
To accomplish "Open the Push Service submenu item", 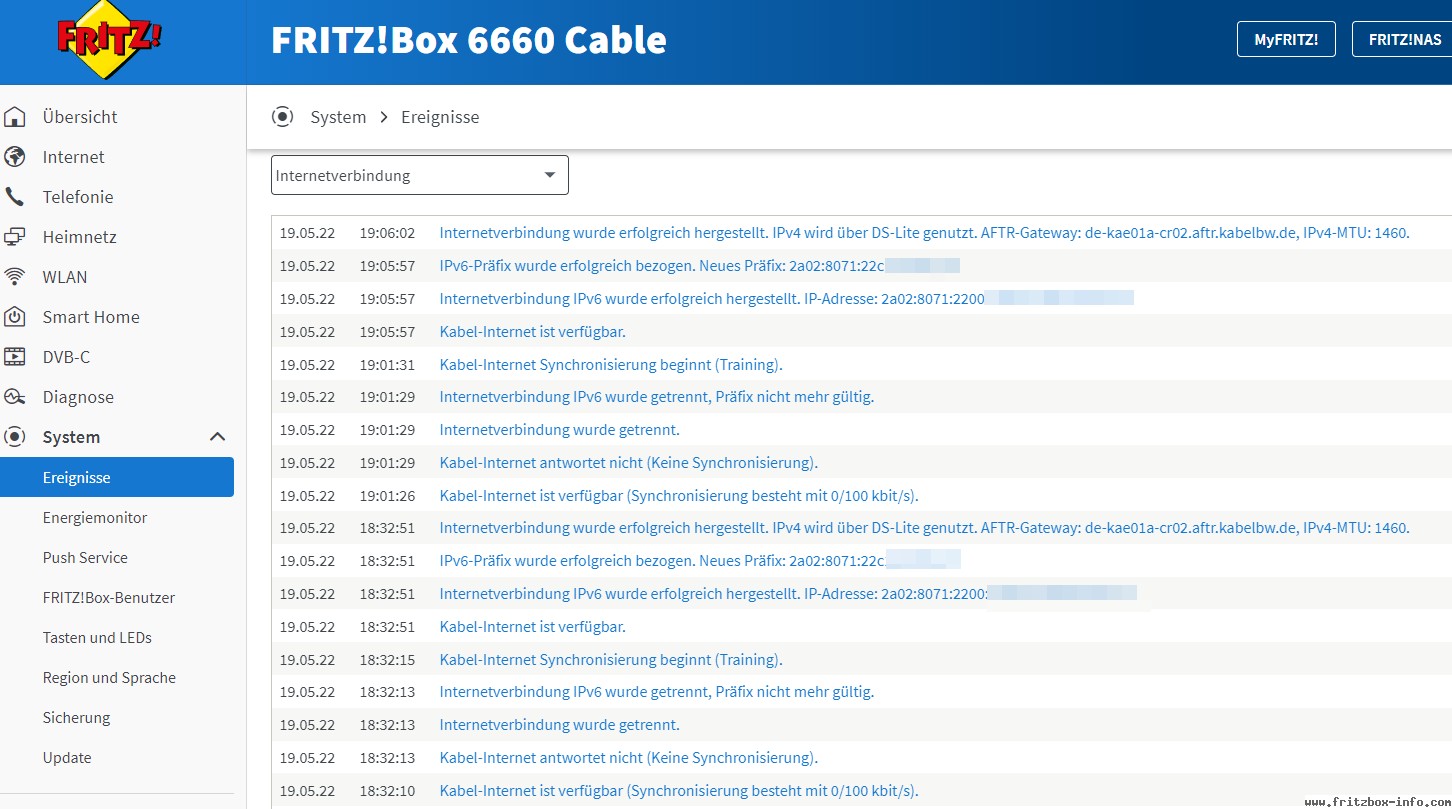I will point(85,557).
